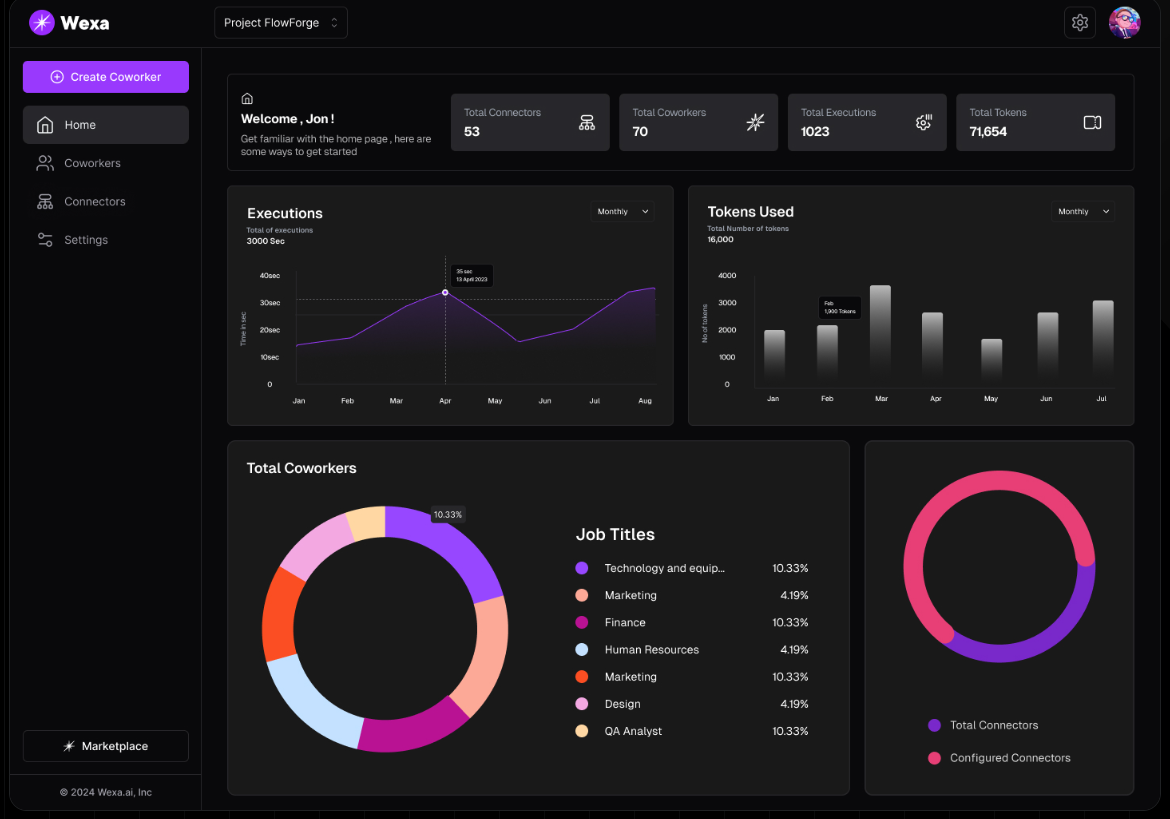Click the Feb bar in Tokens Used chart
This screenshot has height=819, width=1170.
pos(828,353)
